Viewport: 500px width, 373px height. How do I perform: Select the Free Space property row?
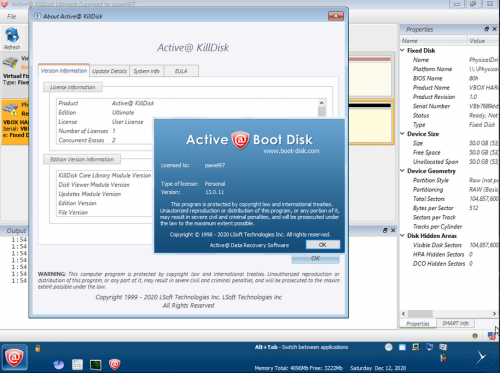coord(449,152)
